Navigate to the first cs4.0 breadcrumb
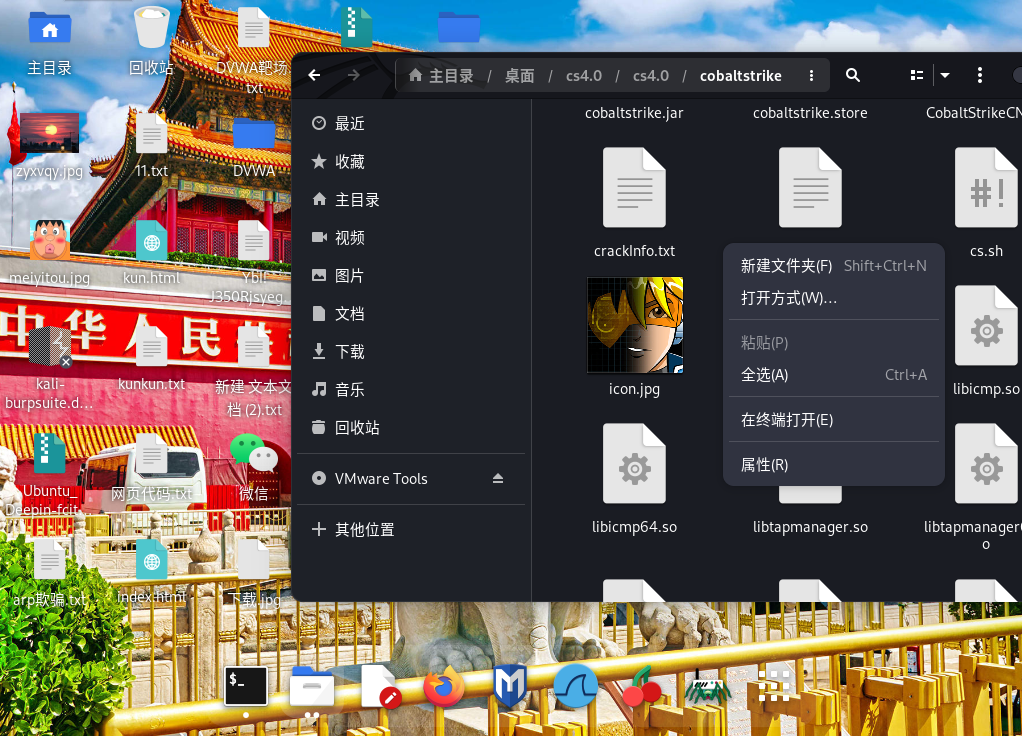The image size is (1022, 736). 583,76
